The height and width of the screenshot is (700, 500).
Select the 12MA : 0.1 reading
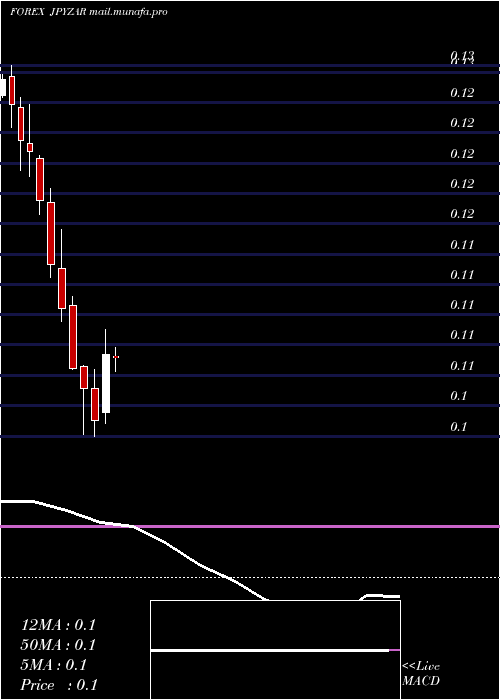(58, 625)
